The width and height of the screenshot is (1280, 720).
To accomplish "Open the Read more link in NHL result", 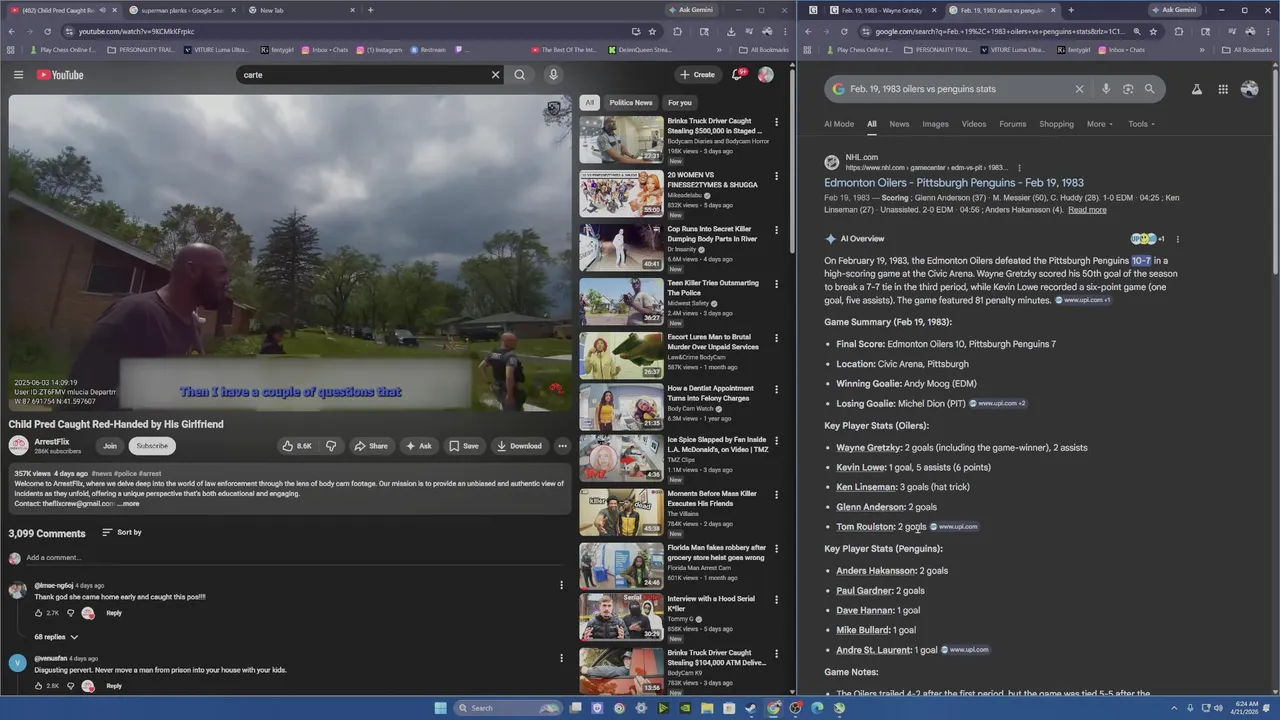I will 1087,210.
